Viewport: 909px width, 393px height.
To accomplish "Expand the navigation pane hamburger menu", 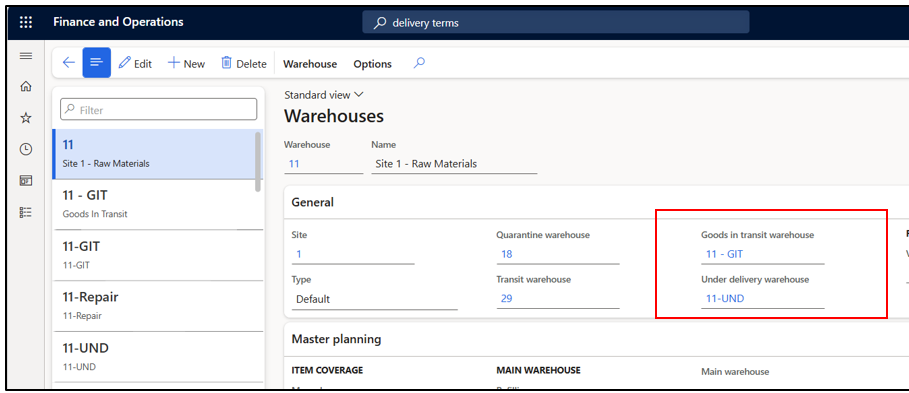I will tap(26, 56).
